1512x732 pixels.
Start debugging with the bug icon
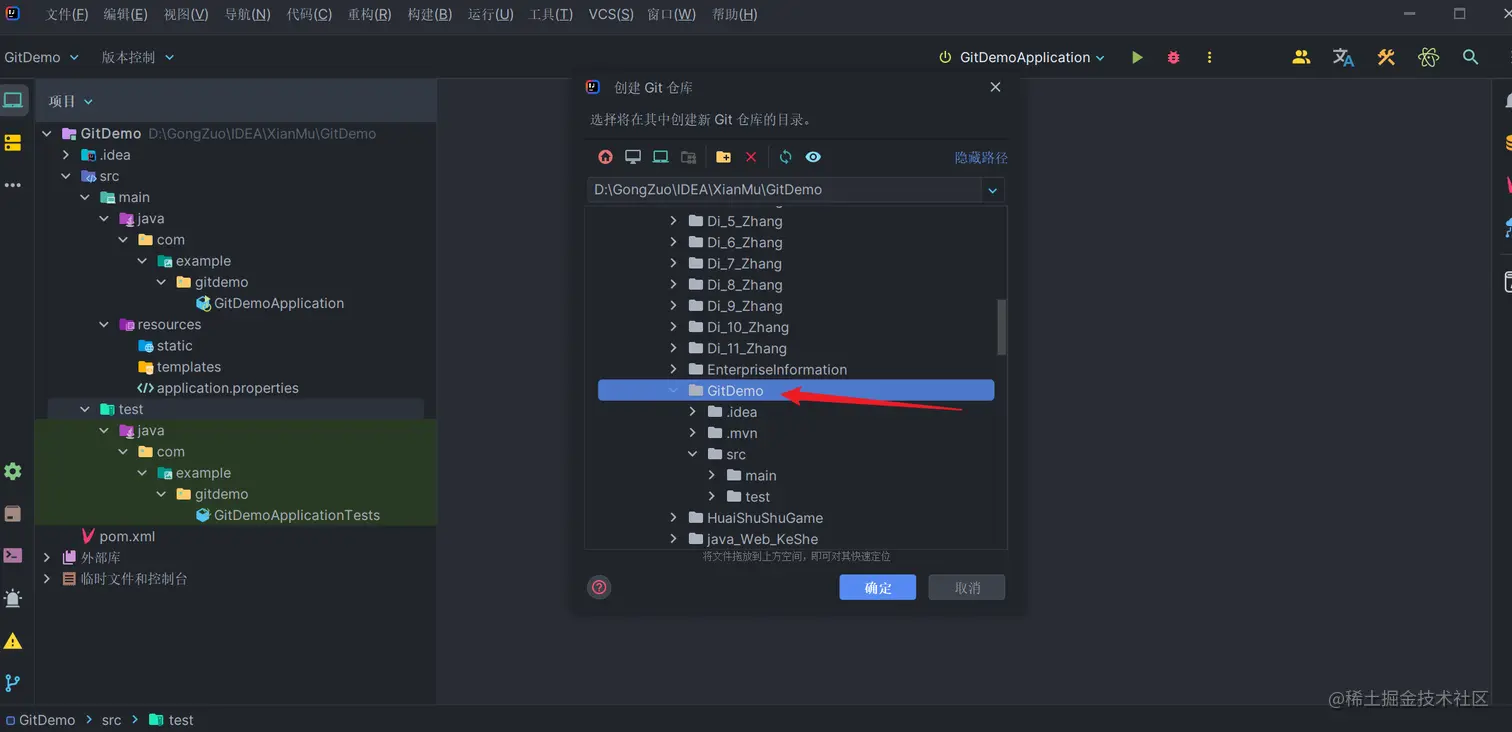(x=1172, y=57)
